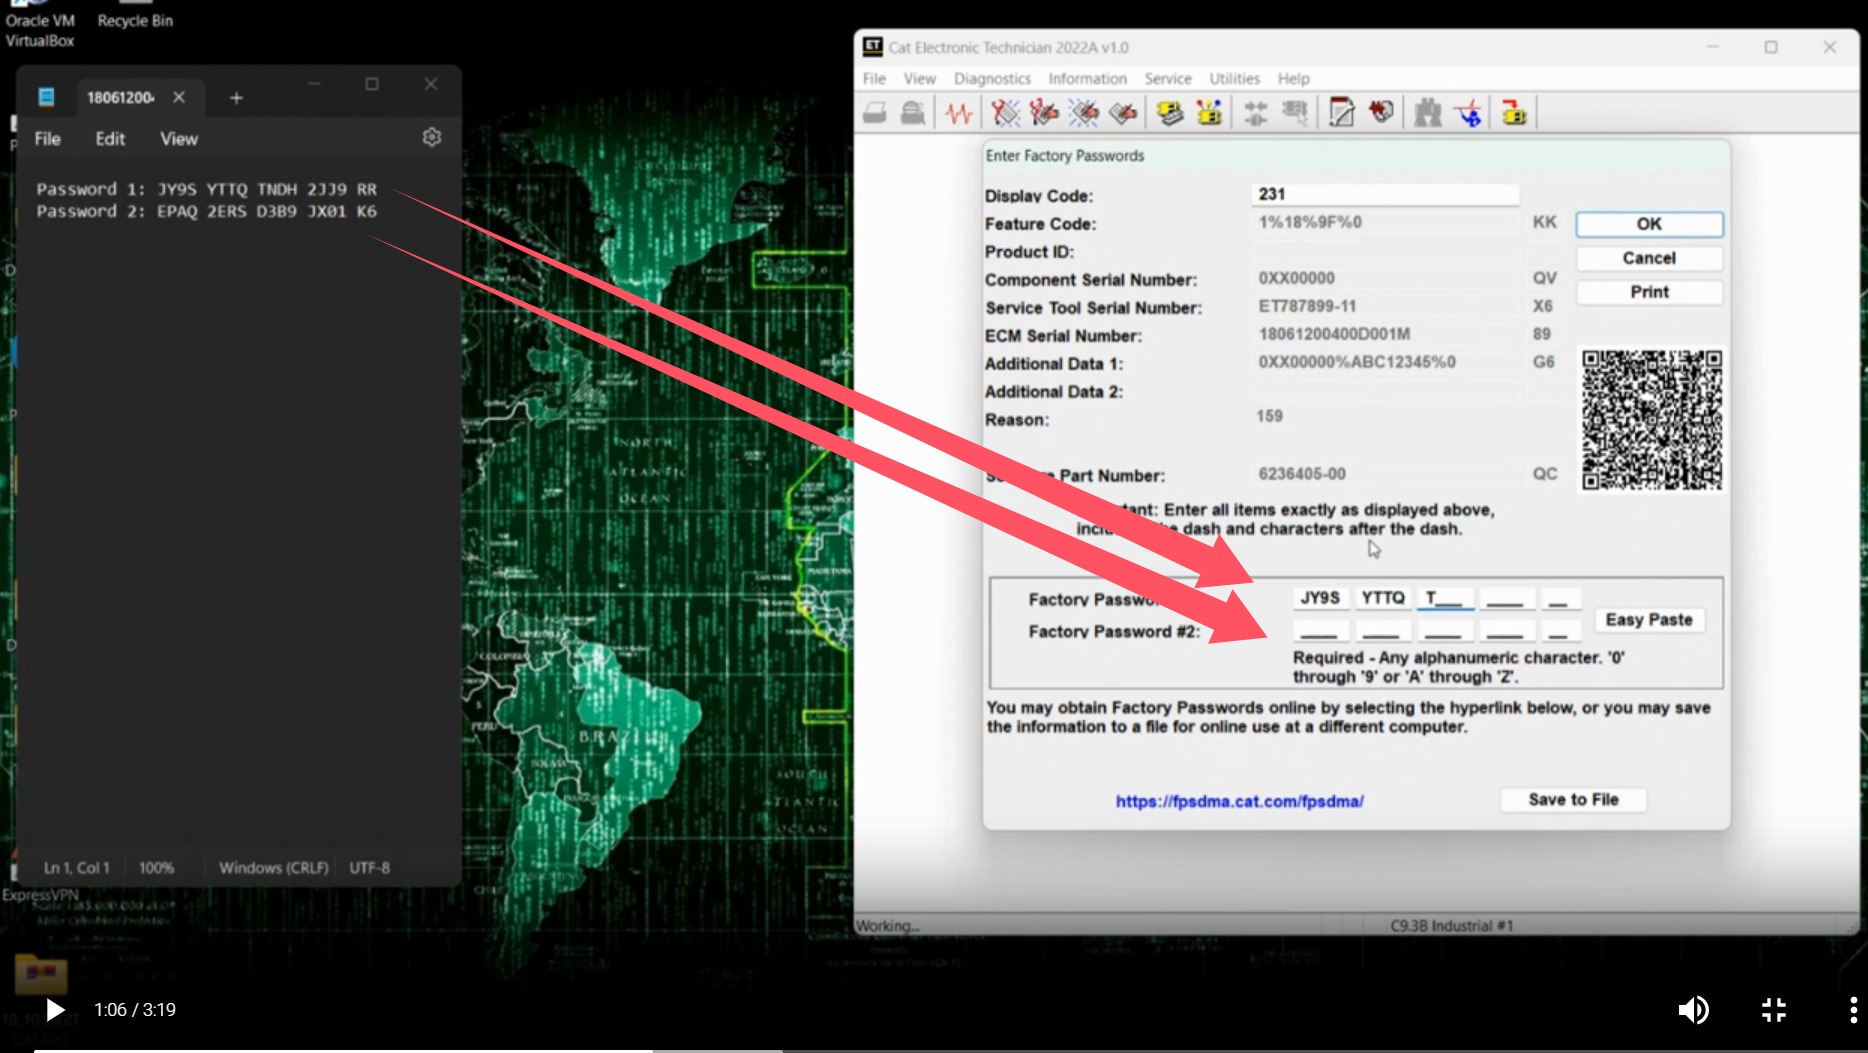The width and height of the screenshot is (1868, 1053).
Task: Open Notepad settings gear icon
Action: [432, 137]
